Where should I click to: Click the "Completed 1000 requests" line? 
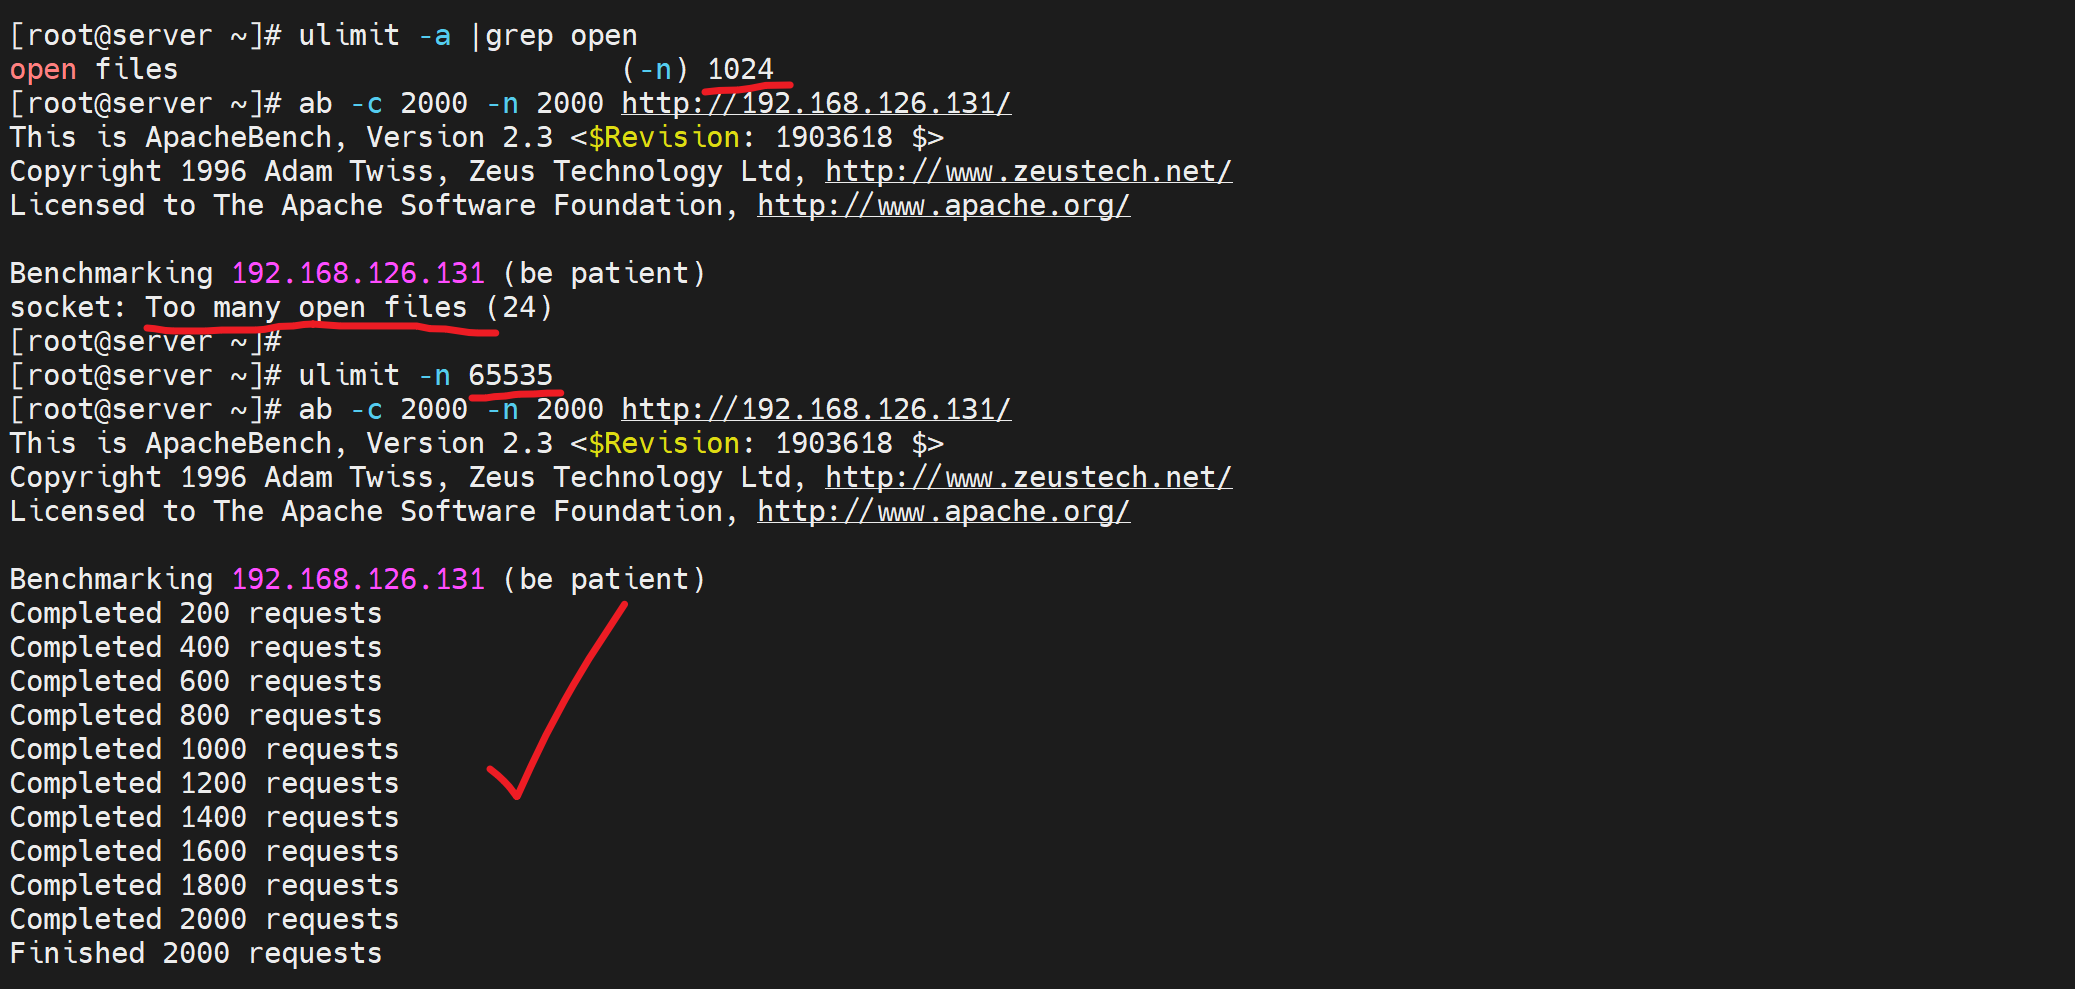[204, 749]
